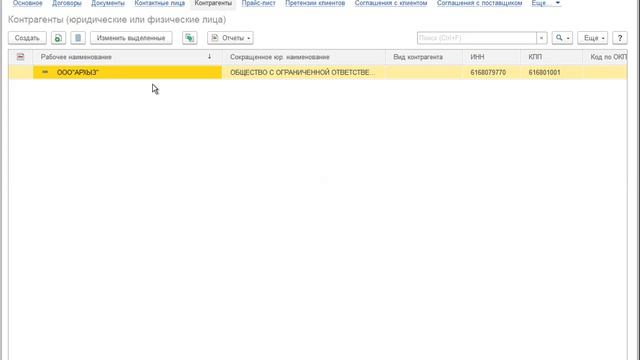Open Претензии клиентов link
This screenshot has width=640, height=360.
tap(315, 3)
